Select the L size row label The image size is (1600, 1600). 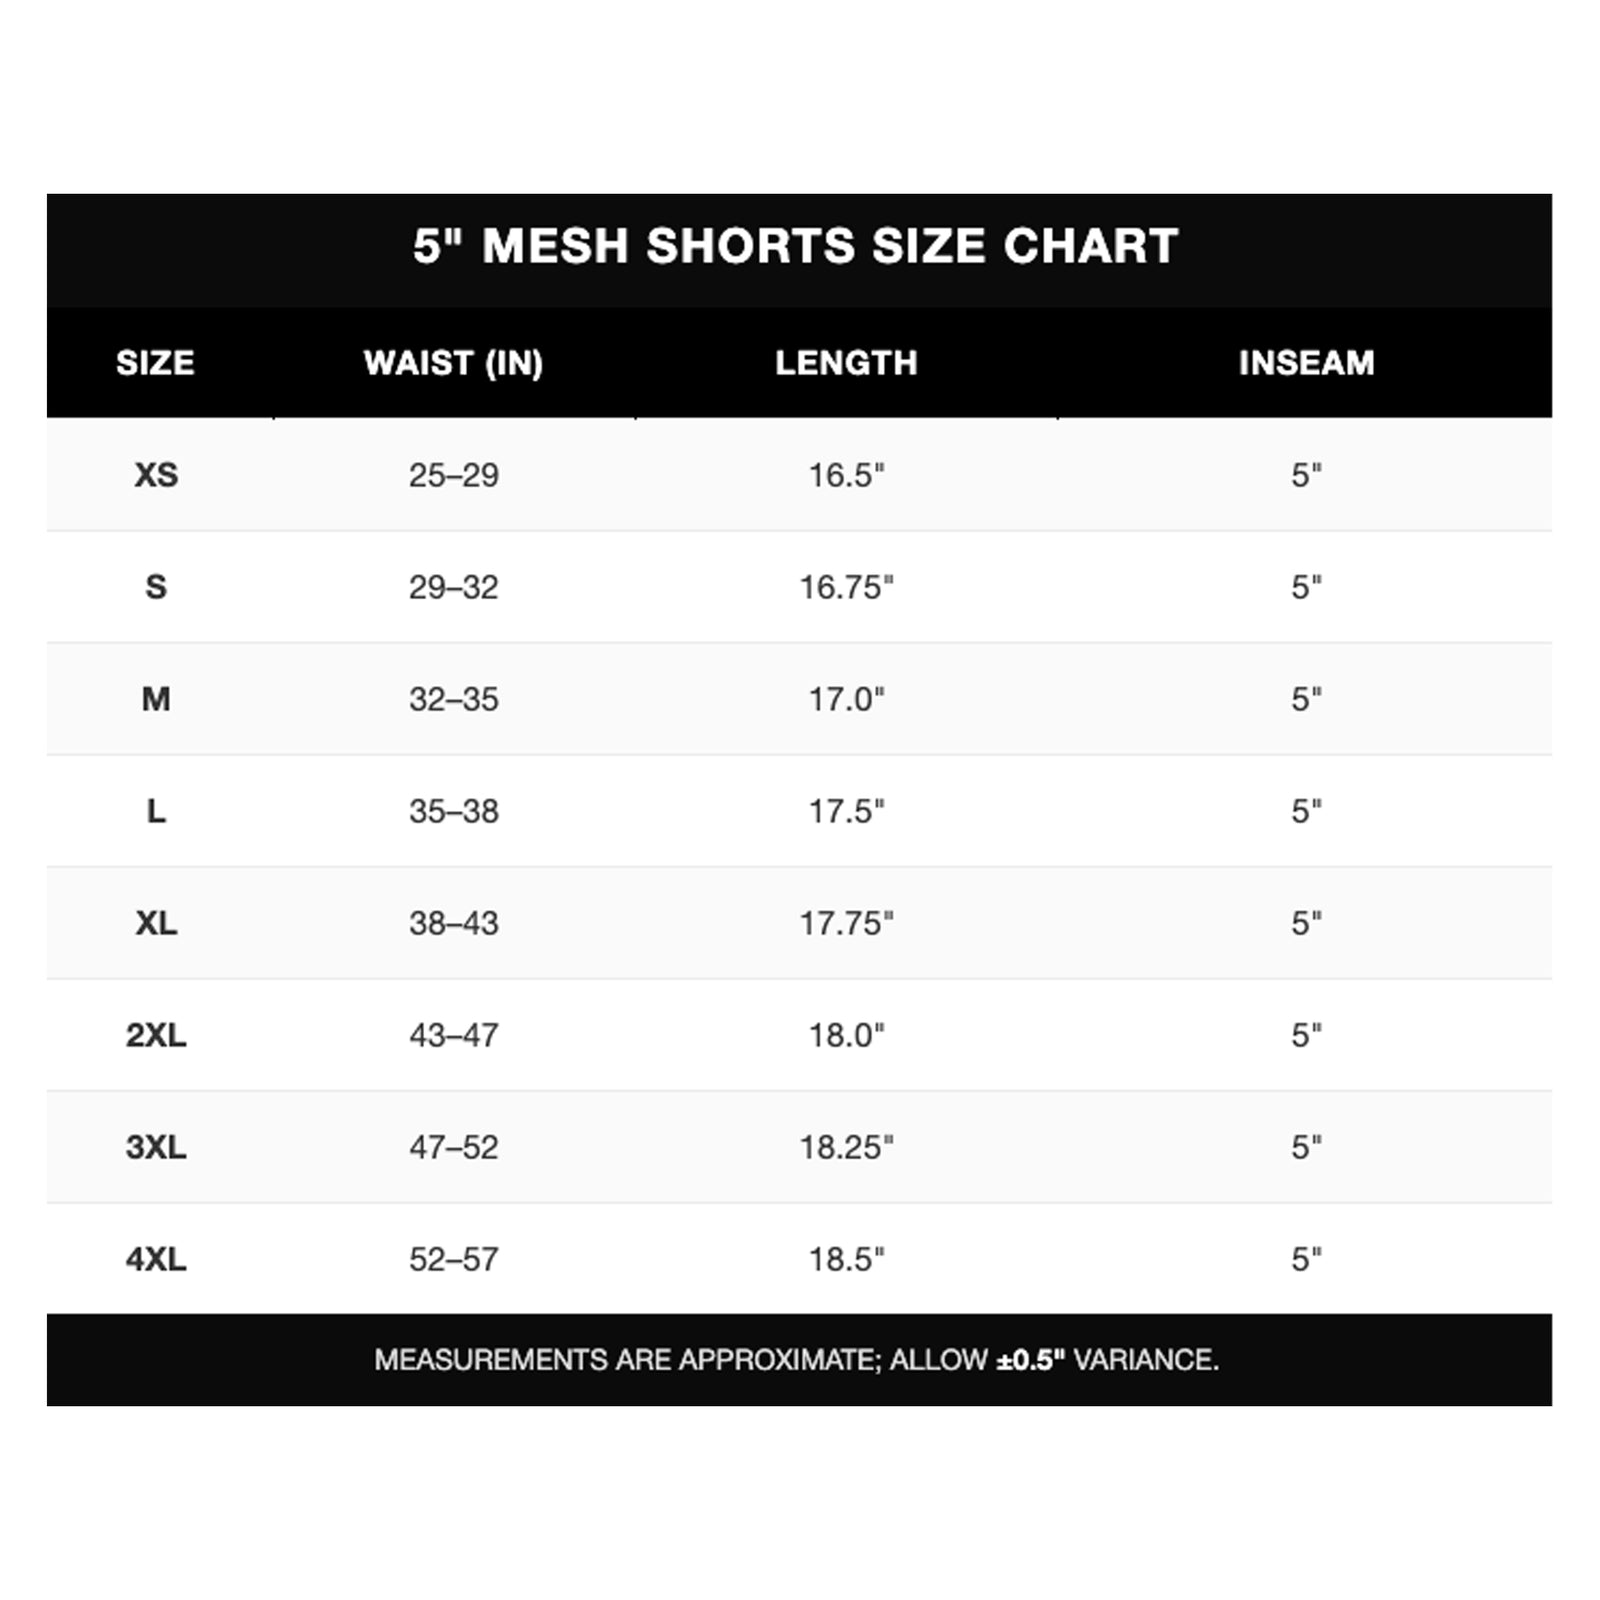[x=156, y=811]
